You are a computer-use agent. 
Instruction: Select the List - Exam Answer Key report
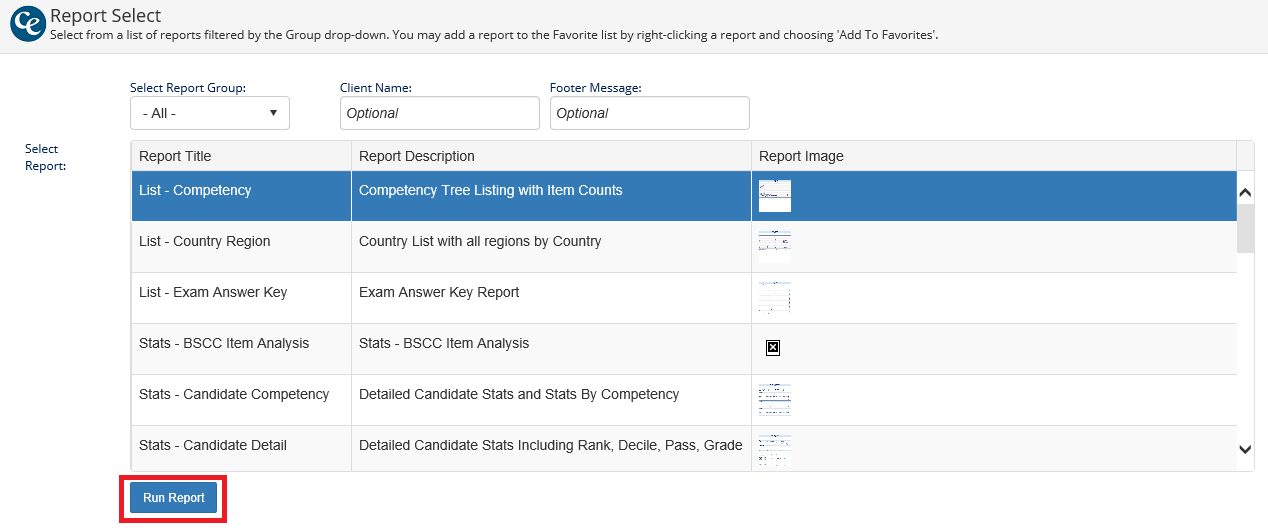[213, 292]
